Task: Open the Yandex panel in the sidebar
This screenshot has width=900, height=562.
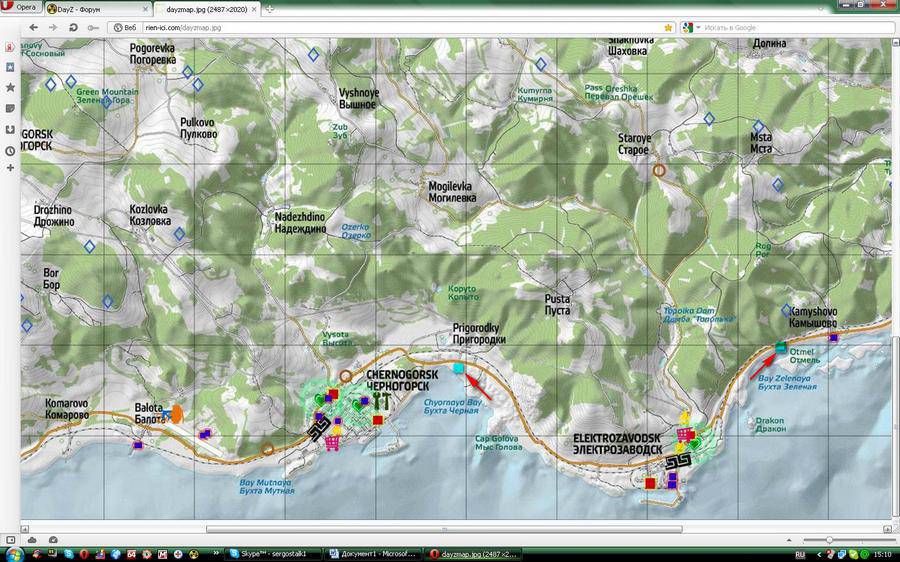Action: coord(10,46)
